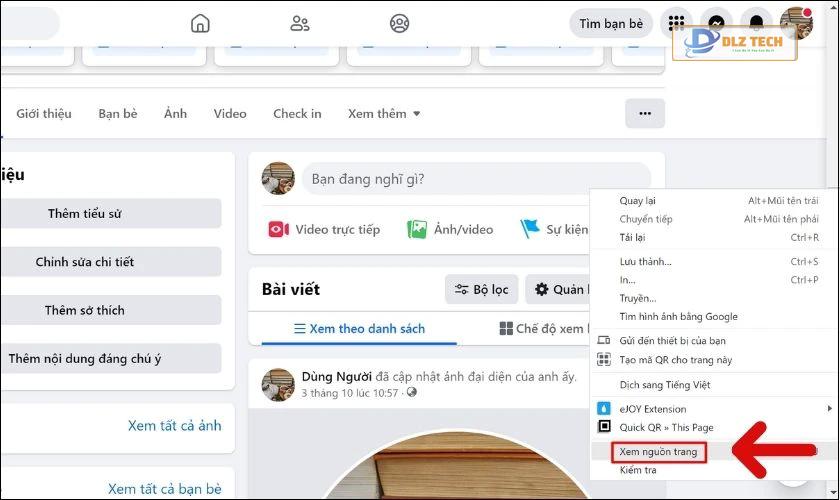Select the eJOY Extension icon
Screen dimensions: 840x500
click(604, 408)
